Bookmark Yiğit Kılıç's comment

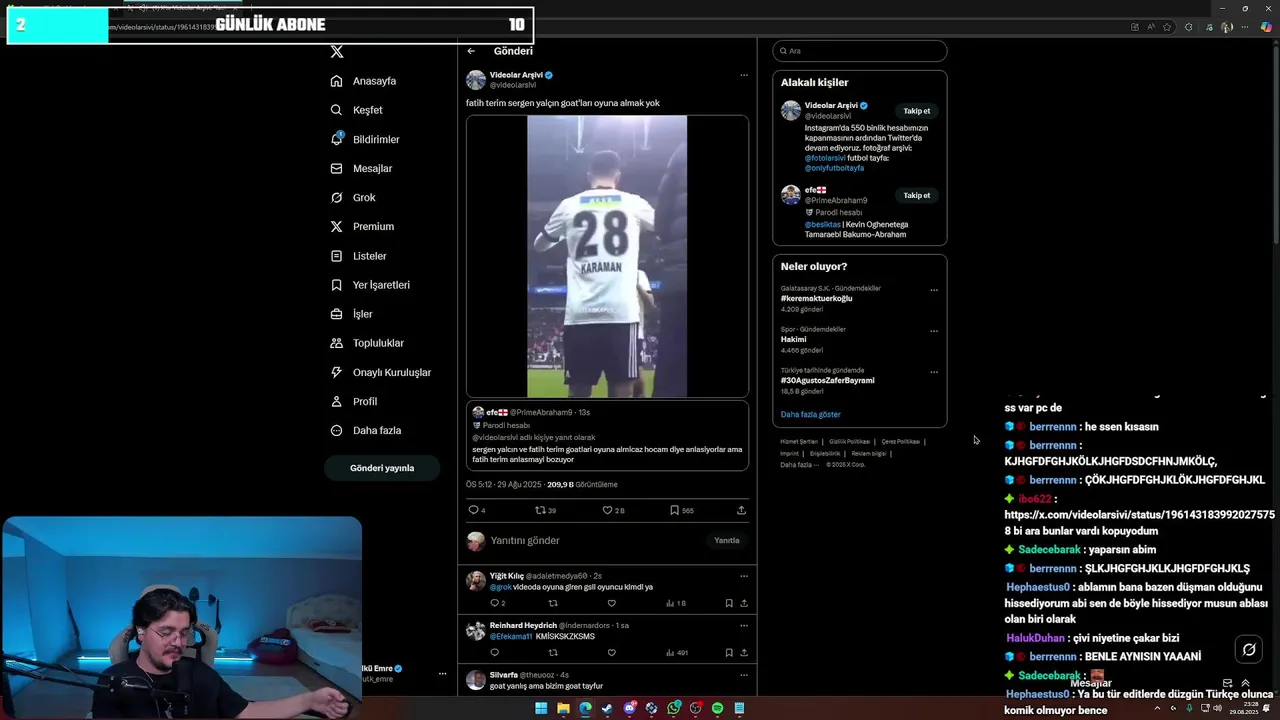point(729,603)
